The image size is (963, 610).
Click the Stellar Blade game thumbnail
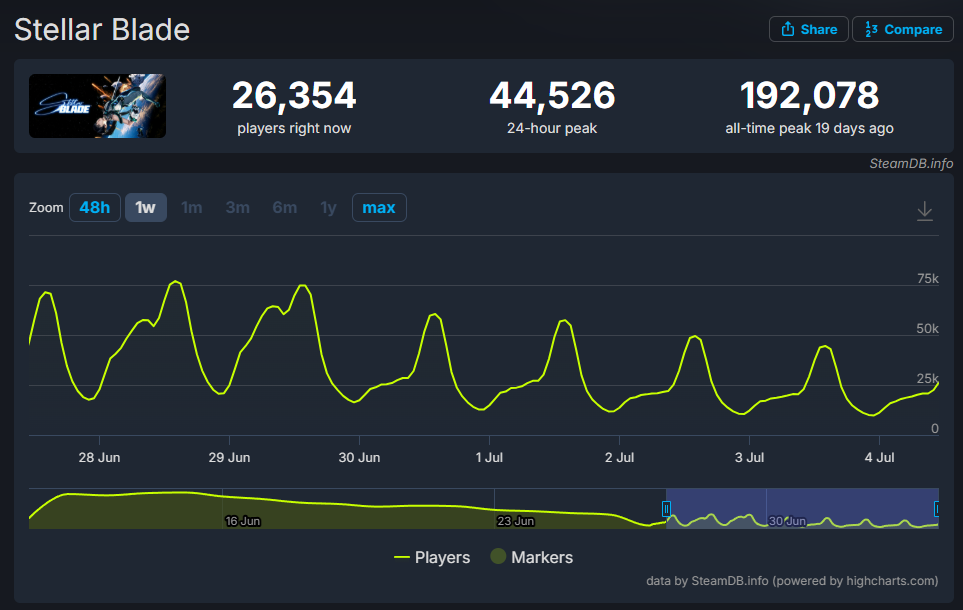click(97, 106)
